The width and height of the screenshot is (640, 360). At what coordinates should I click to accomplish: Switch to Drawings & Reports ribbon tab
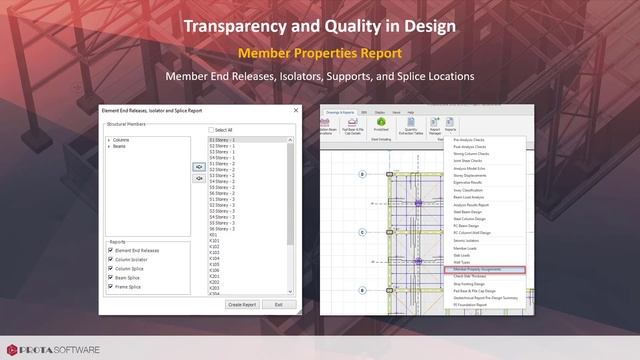coord(340,112)
